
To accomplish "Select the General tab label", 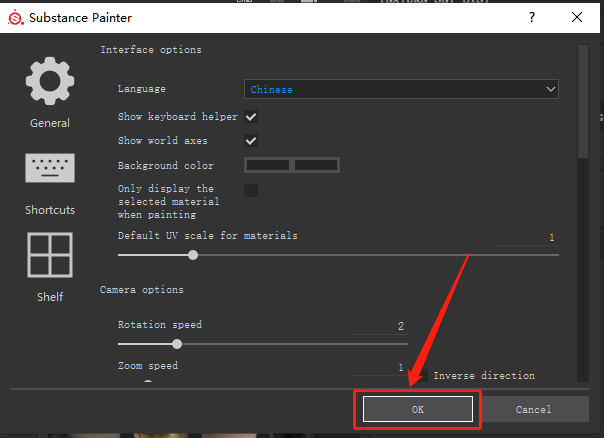I will point(50,123).
